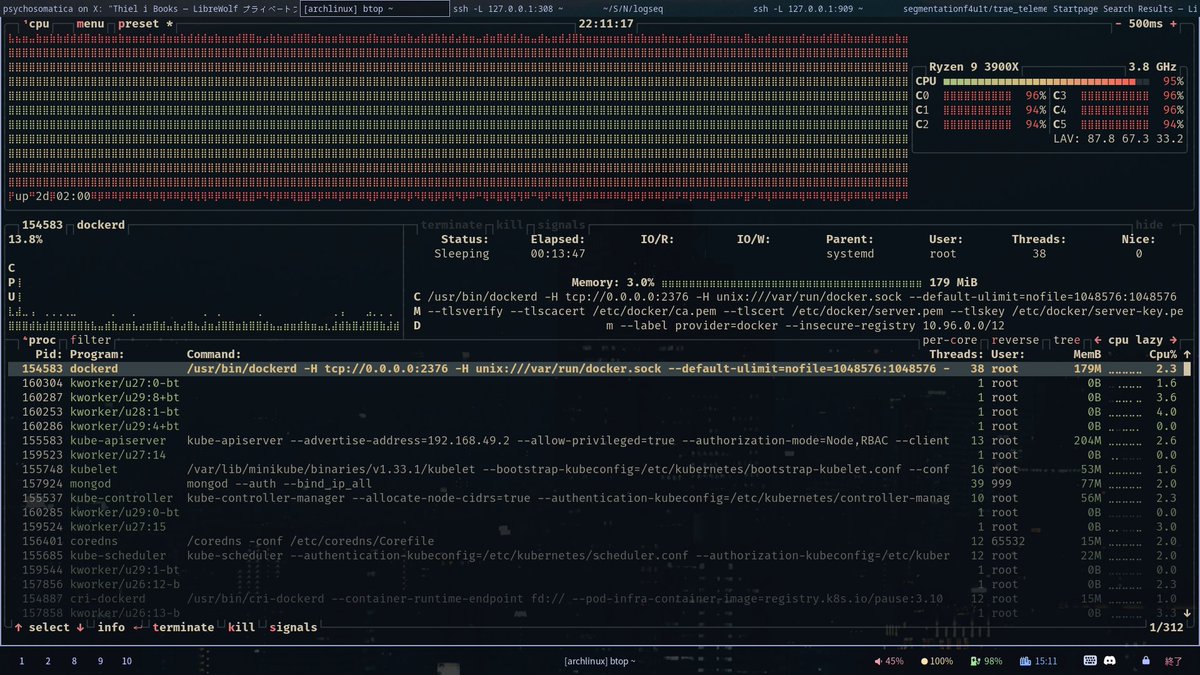This screenshot has height=675, width=1200.
Task: Click signals in the bottom bar
Action: (x=293, y=627)
